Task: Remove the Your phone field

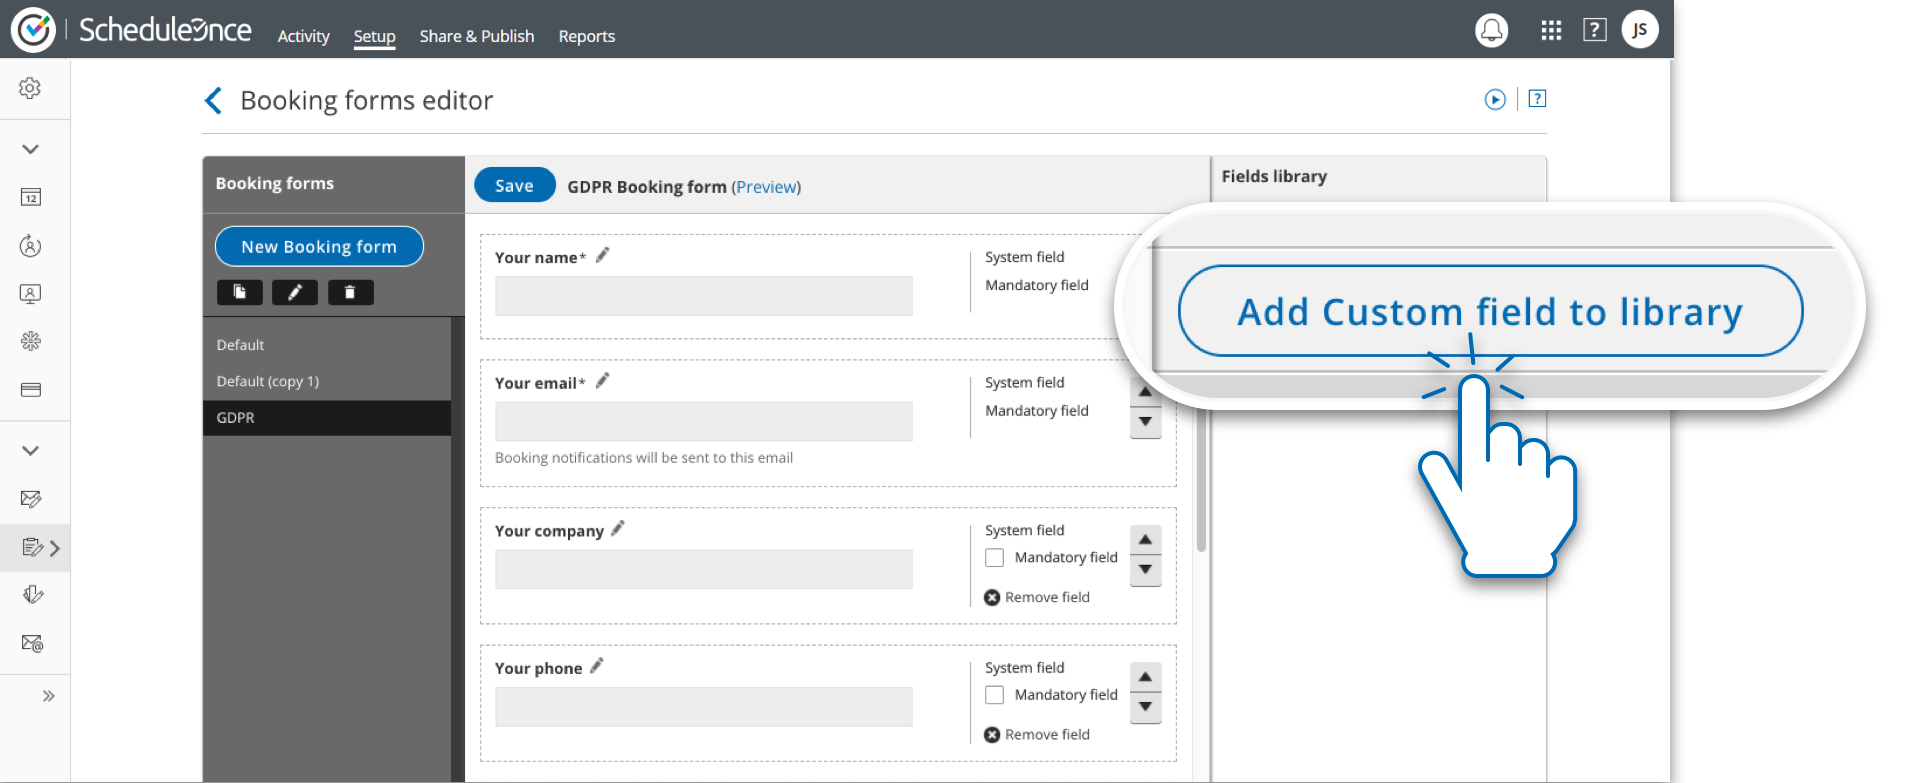Action: [x=1037, y=735]
